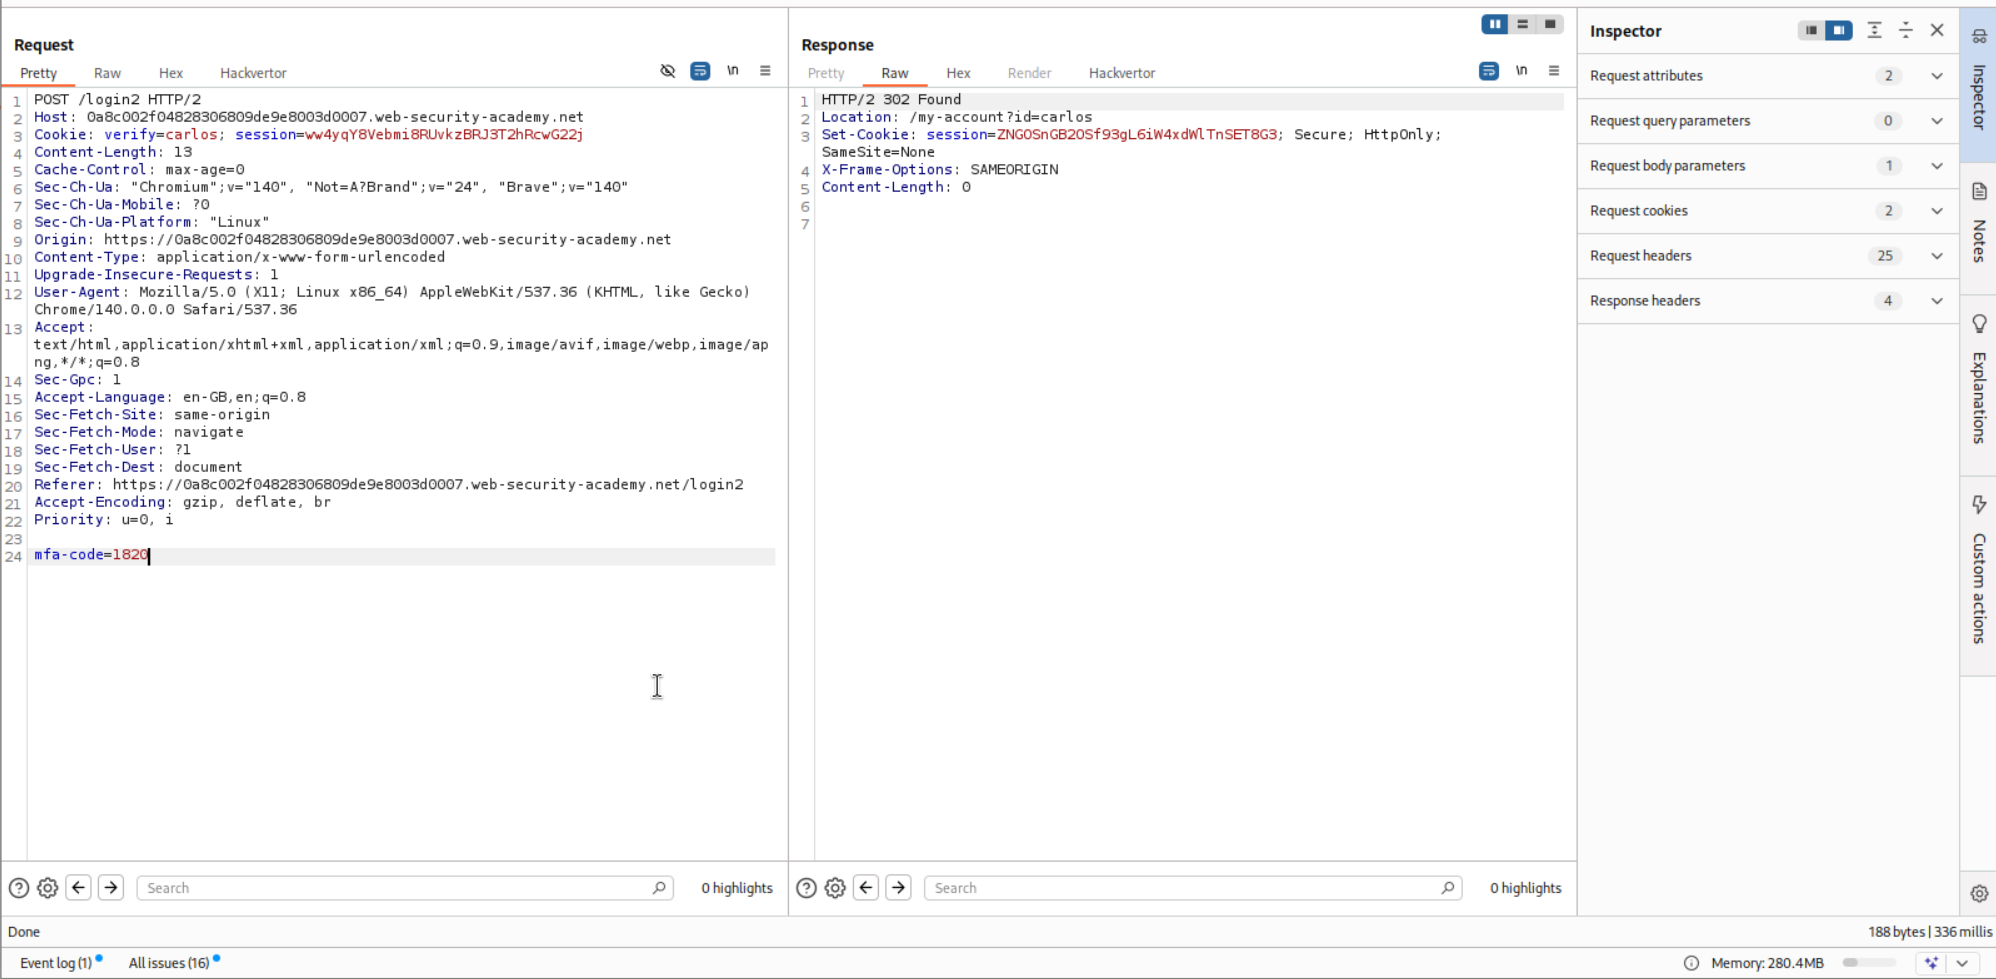
Task: Click the Memory usage slider bar
Action: click(1868, 963)
